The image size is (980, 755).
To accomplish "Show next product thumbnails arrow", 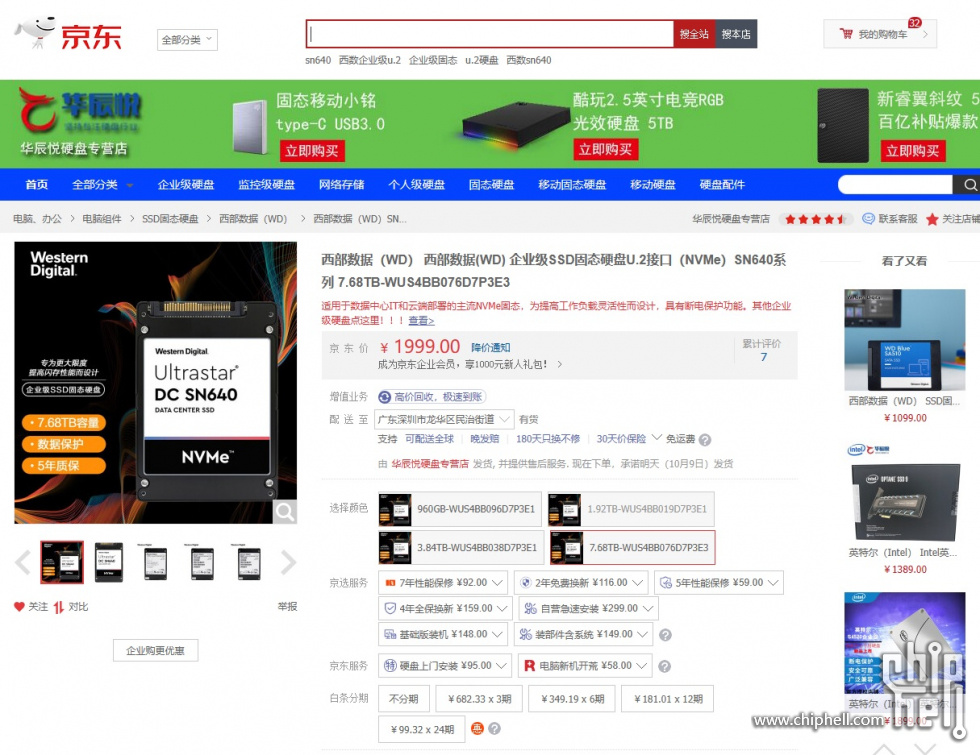I will coord(288,562).
